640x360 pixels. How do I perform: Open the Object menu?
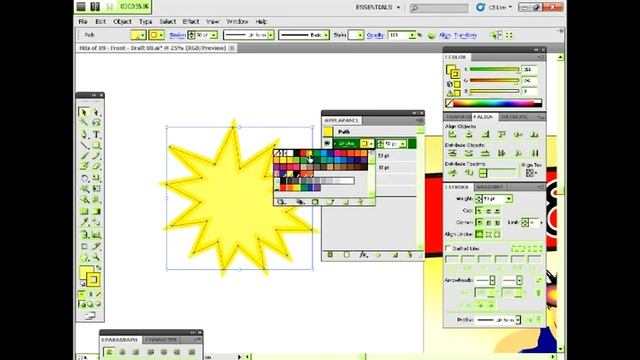tap(122, 22)
